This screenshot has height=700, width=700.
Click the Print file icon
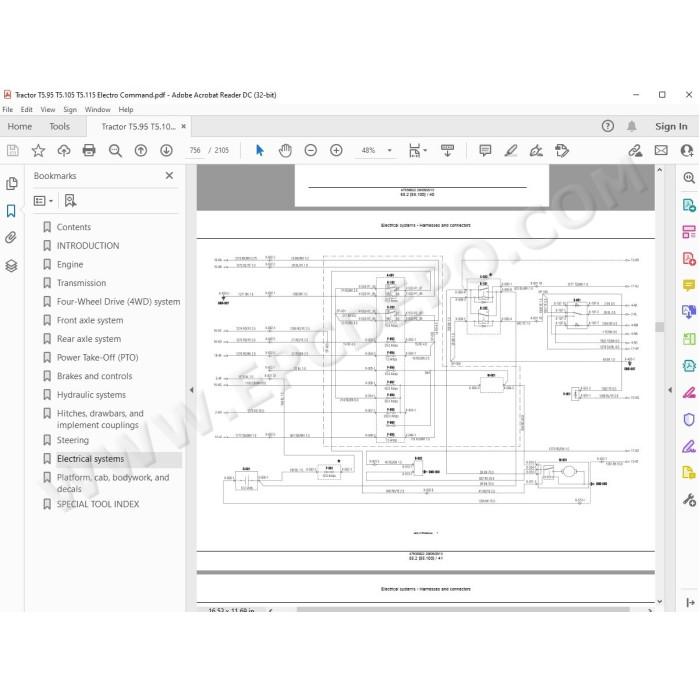tap(89, 150)
